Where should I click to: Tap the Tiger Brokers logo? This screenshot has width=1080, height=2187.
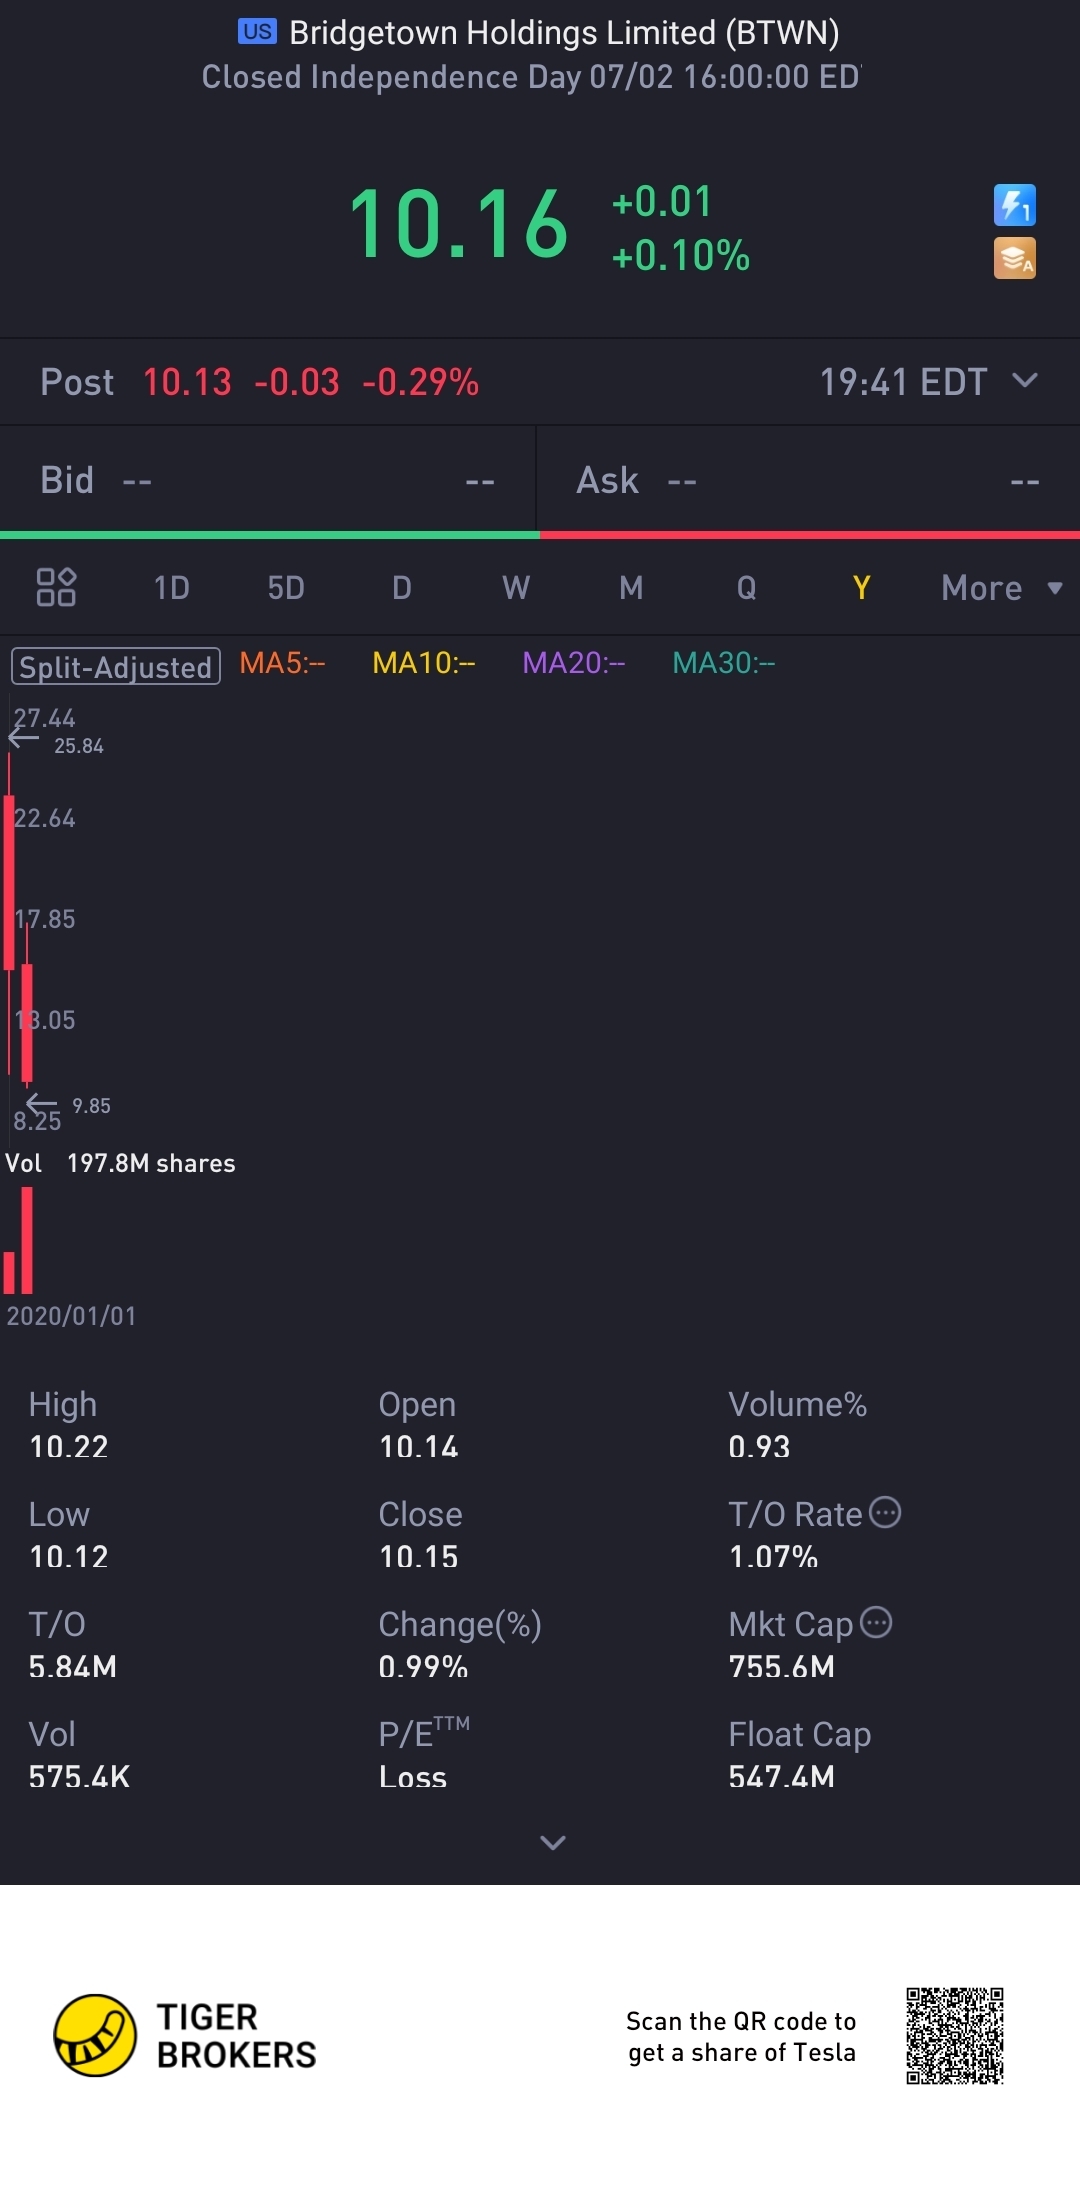point(185,2035)
